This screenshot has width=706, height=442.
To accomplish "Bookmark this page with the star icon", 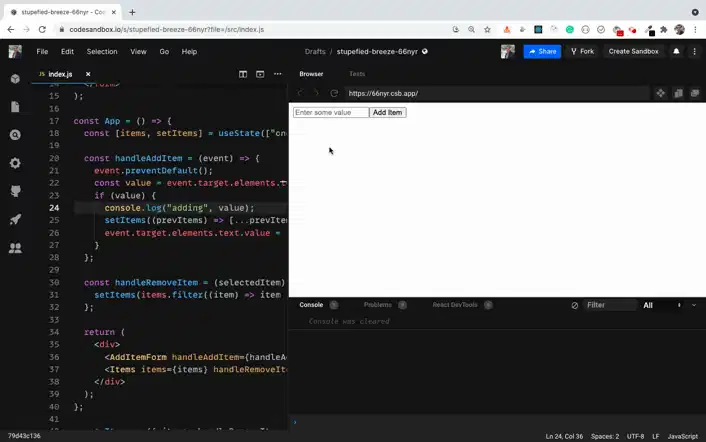I will pyautogui.click(x=487, y=29).
